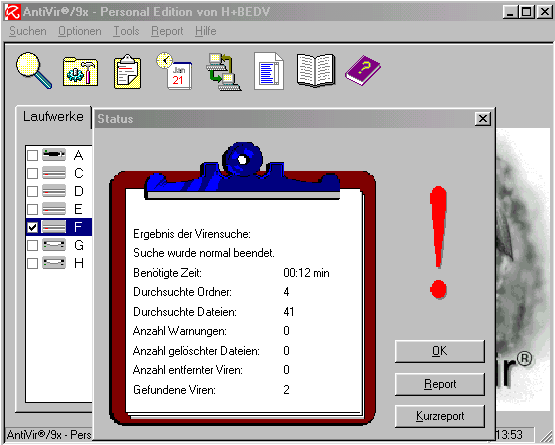The image size is (555, 445).
Task: Open the Tools menu
Action: [126, 31]
